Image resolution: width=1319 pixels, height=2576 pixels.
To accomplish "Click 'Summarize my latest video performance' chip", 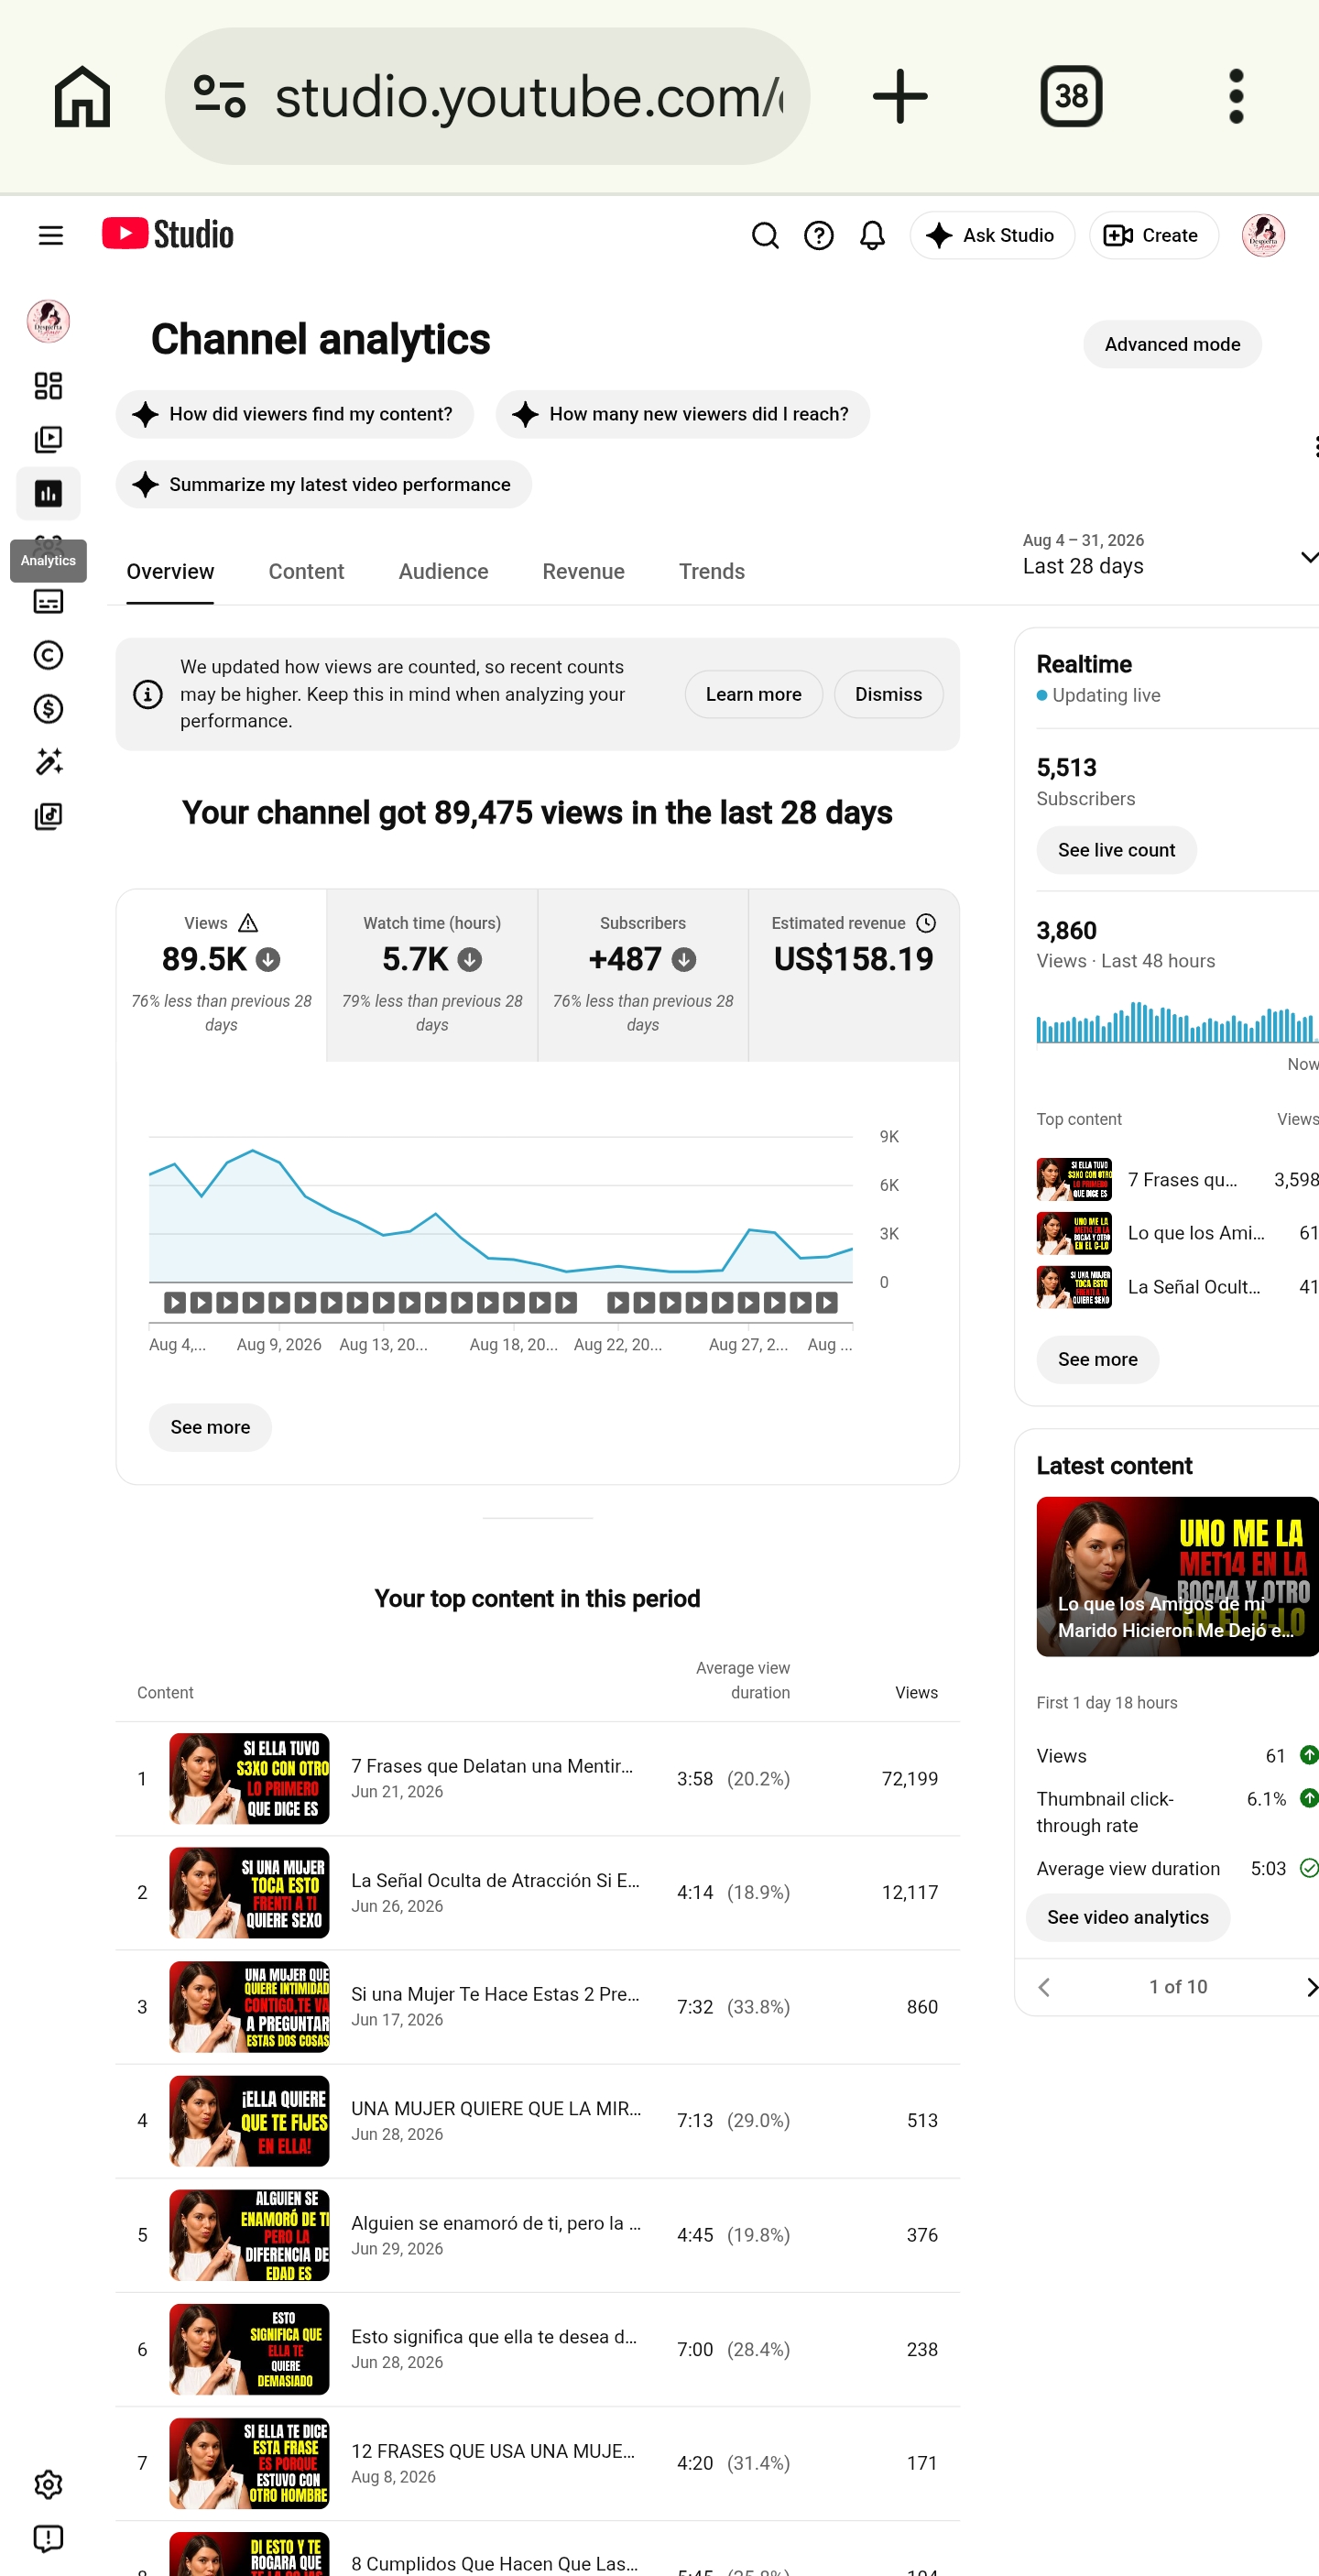I will pyautogui.click(x=323, y=484).
